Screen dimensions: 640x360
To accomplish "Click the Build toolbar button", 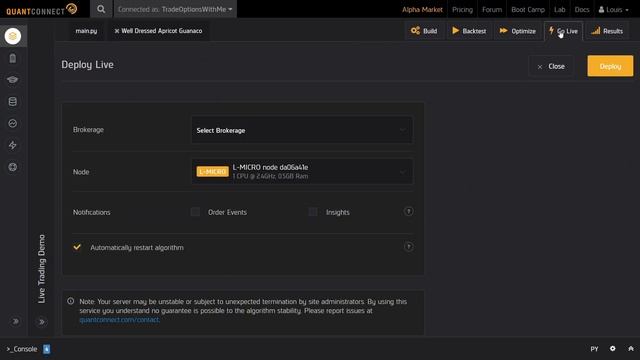I will (424, 31).
